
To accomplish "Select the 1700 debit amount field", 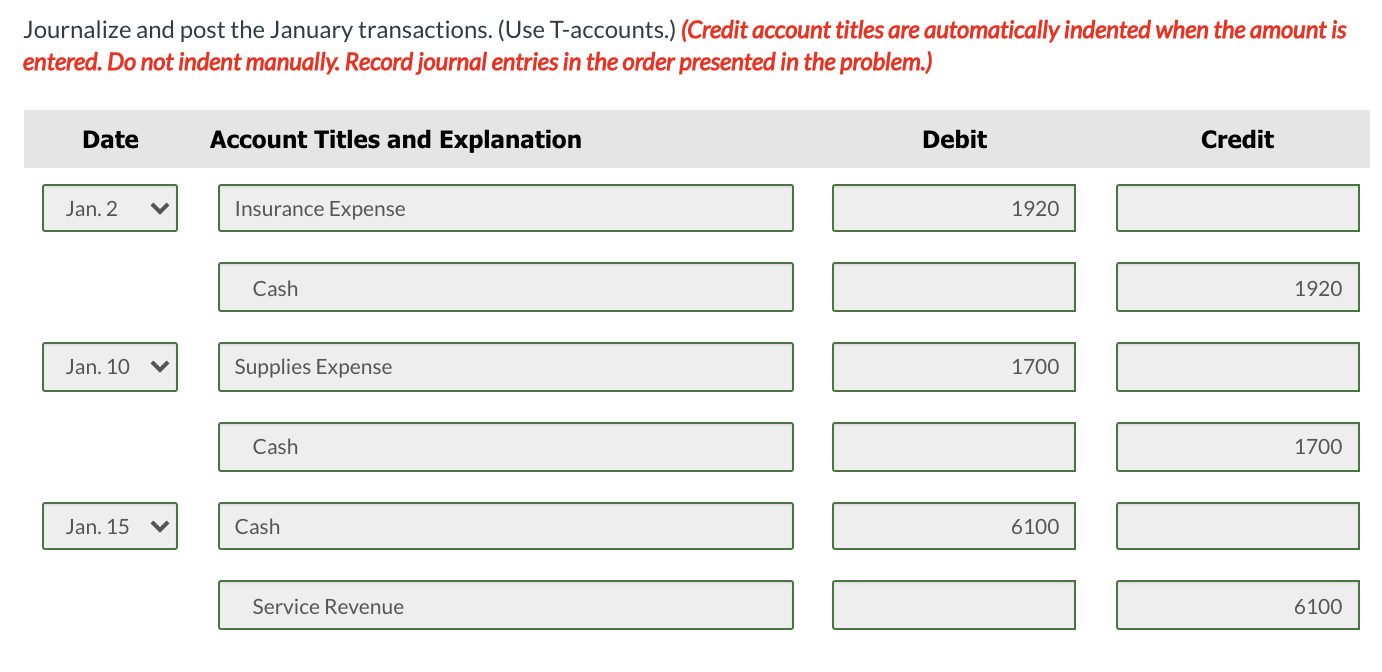I will pos(953,367).
